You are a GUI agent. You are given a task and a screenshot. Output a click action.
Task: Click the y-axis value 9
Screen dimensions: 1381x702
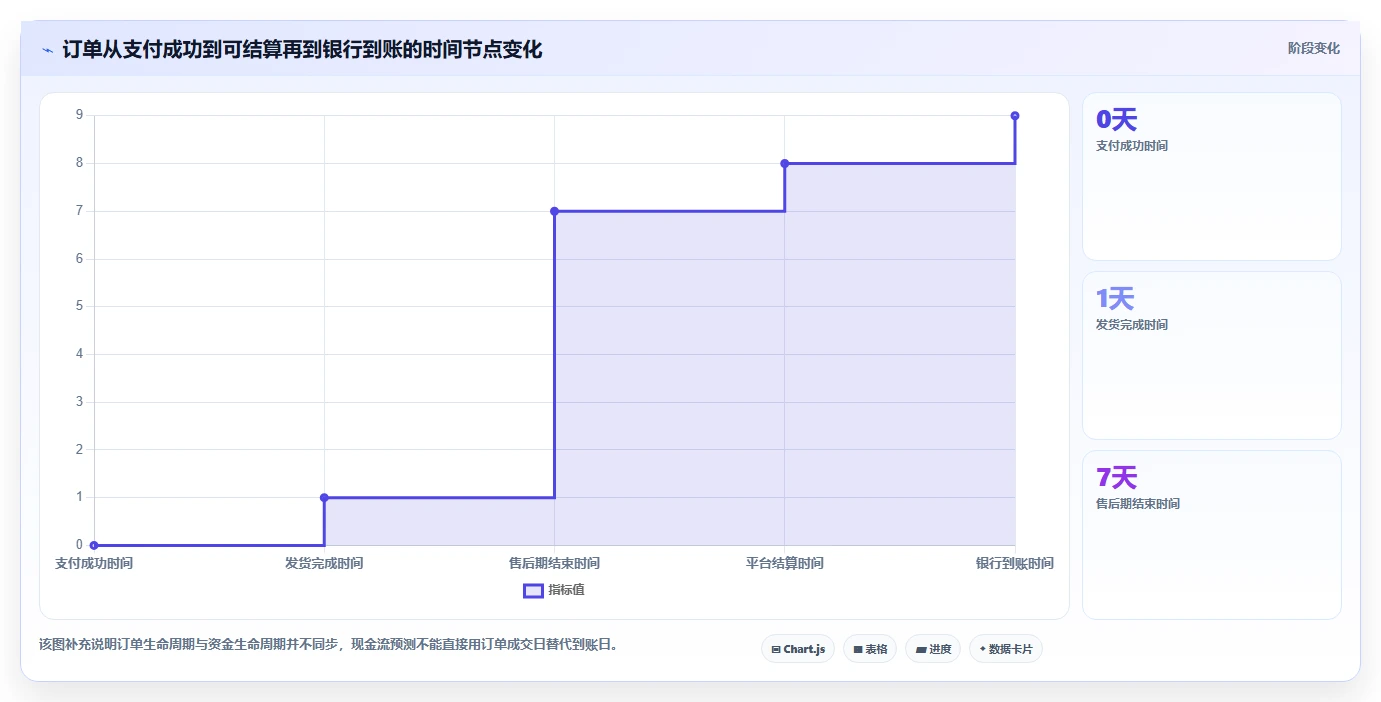tap(79, 115)
